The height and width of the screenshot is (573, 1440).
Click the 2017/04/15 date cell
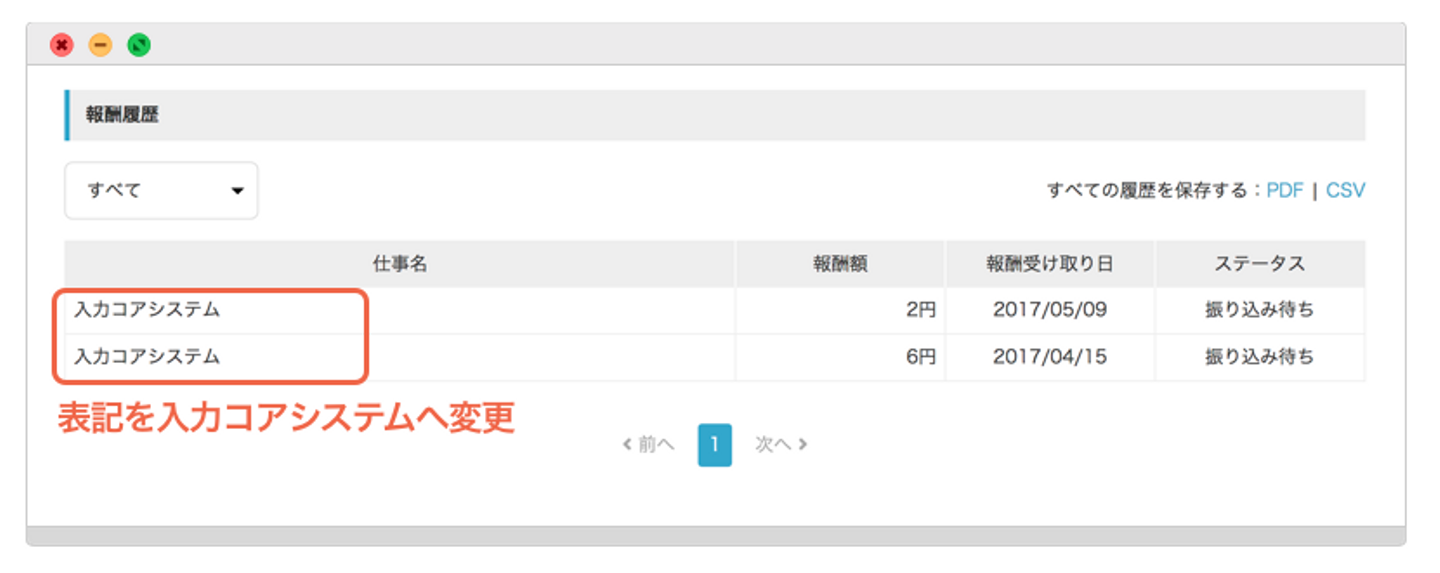coord(1050,357)
